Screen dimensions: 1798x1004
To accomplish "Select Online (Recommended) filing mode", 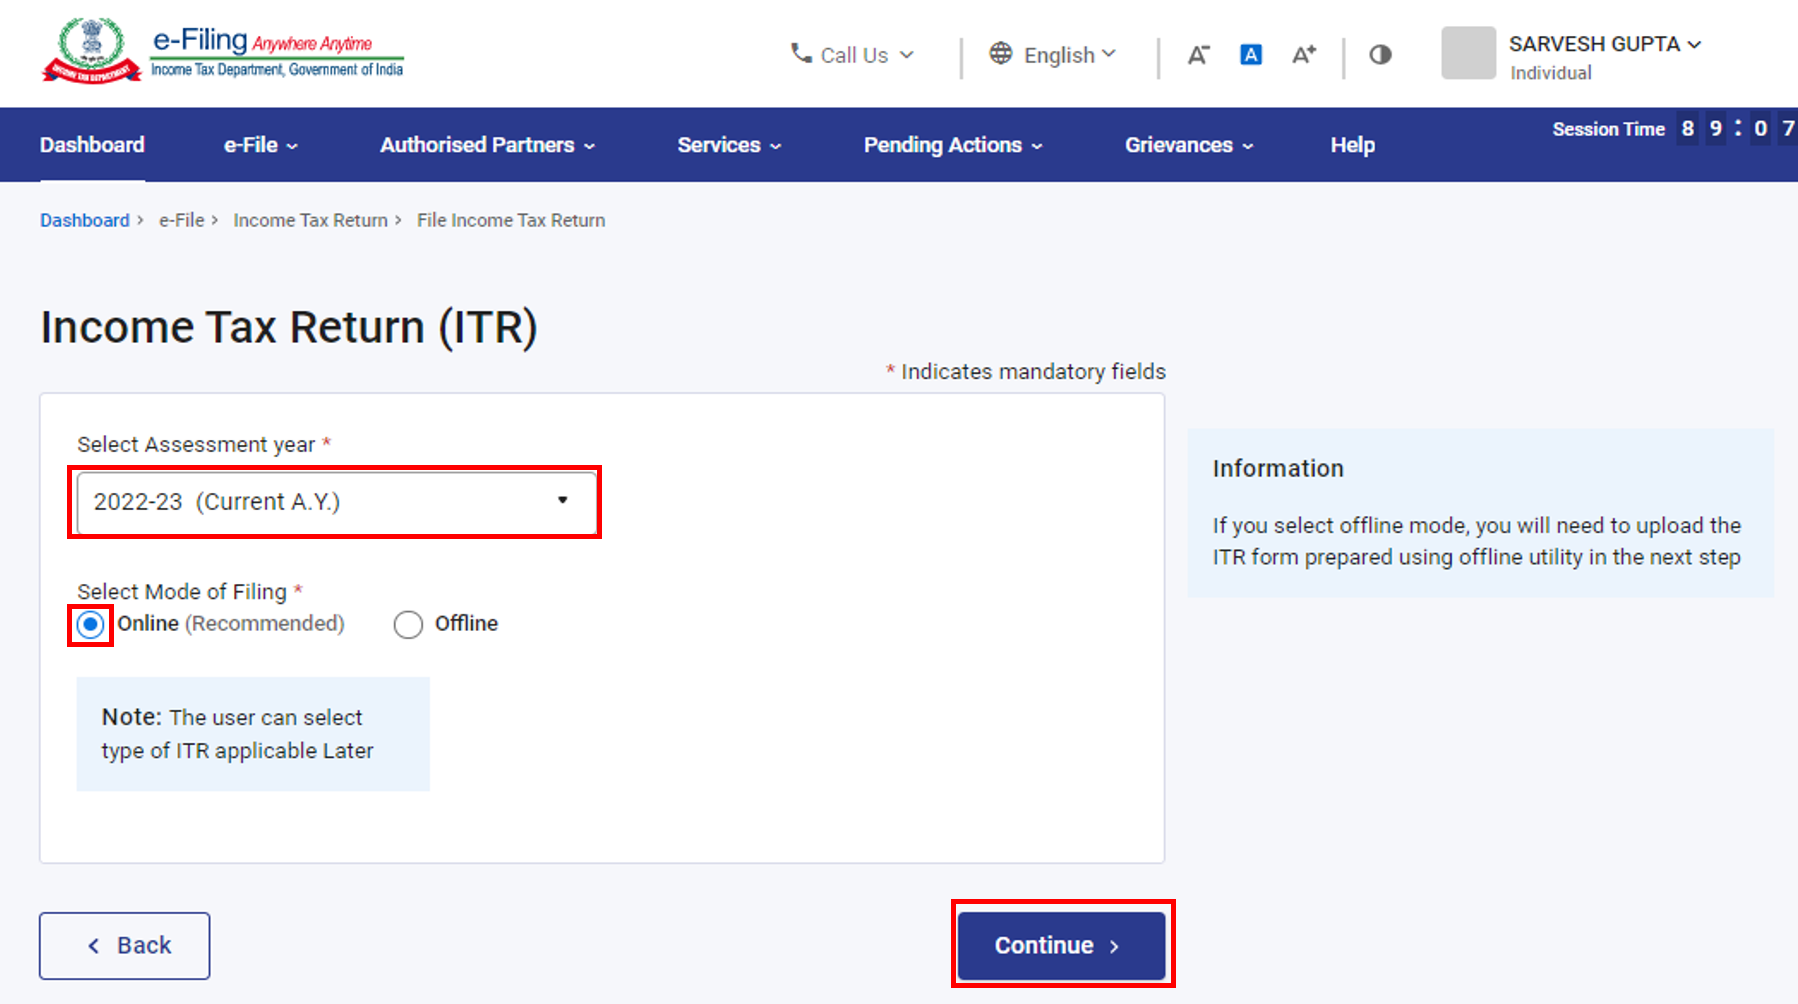I will 91,625.
